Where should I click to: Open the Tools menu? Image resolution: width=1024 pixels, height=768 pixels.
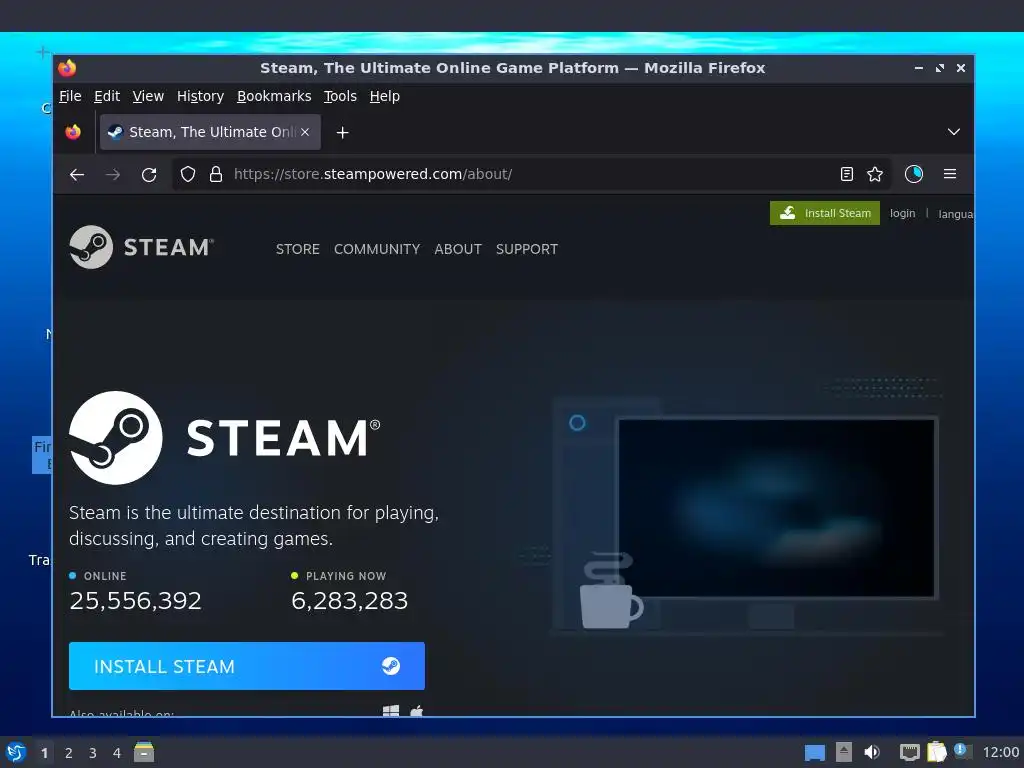coord(340,96)
